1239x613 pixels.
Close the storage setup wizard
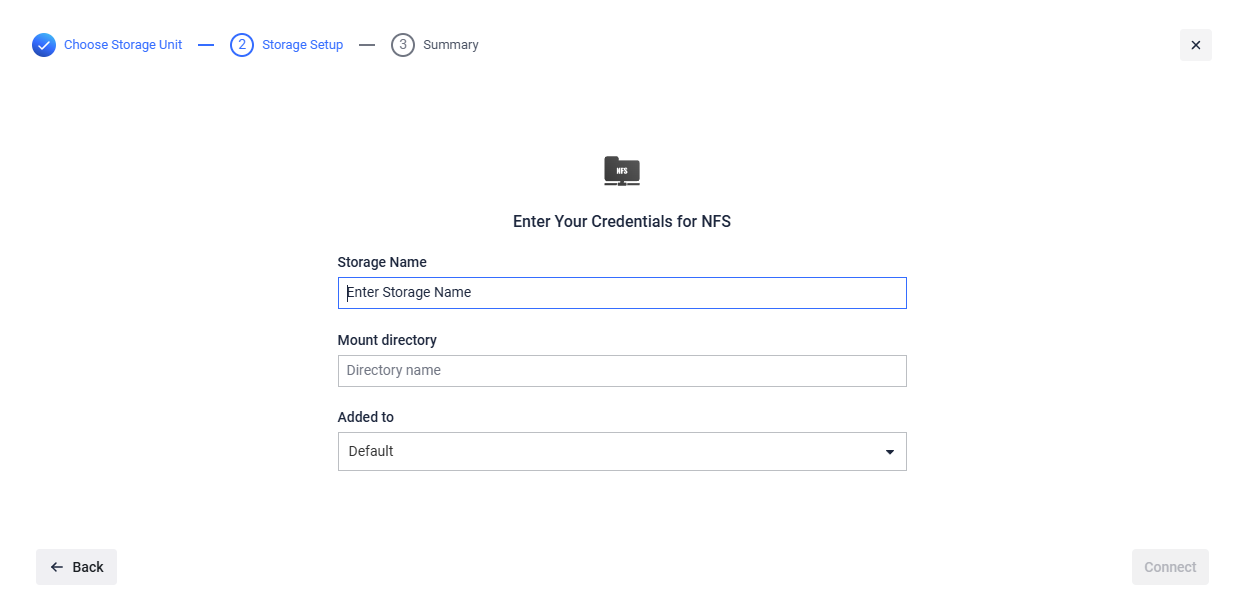coord(1195,45)
